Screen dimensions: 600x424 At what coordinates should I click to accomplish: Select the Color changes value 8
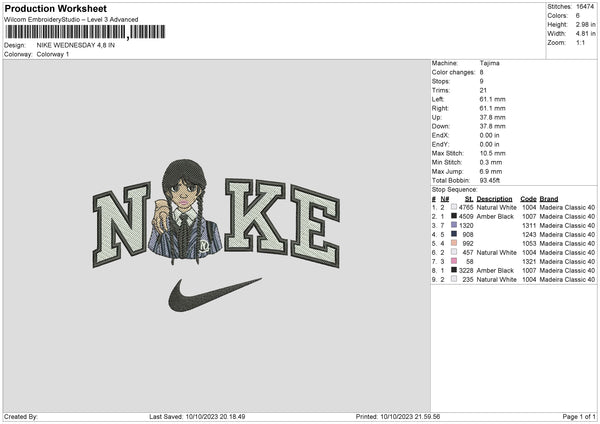pos(481,72)
